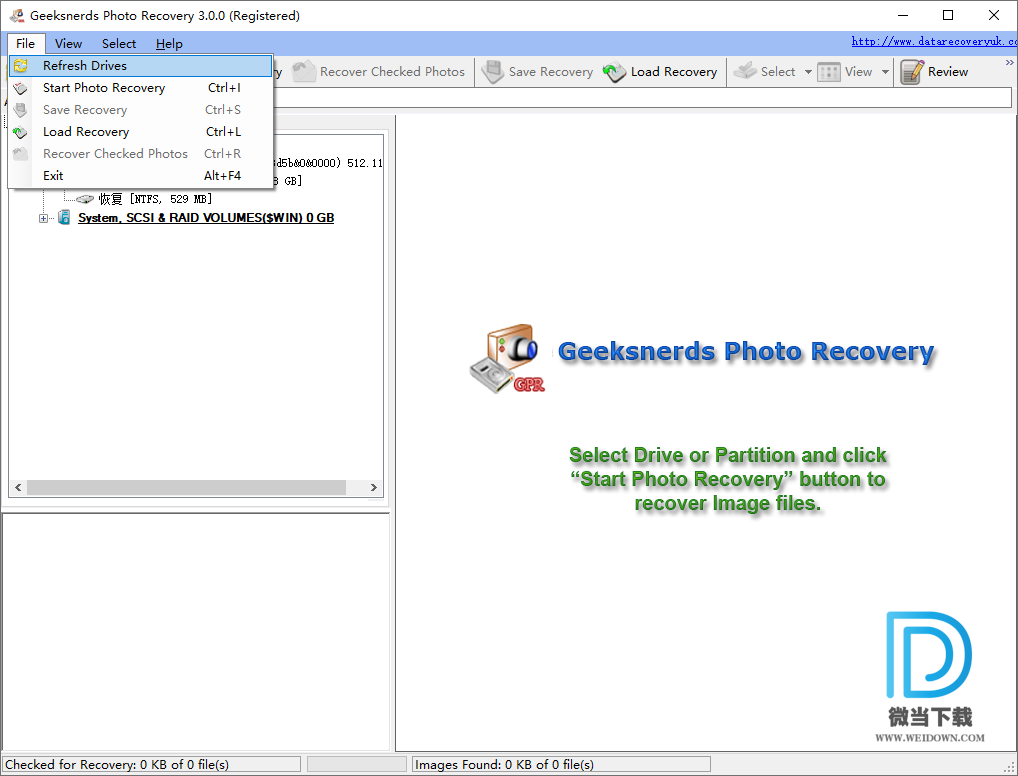Click the Save Recovery toolbar disk icon
Screen dimensions: 1018x776
tap(493, 71)
